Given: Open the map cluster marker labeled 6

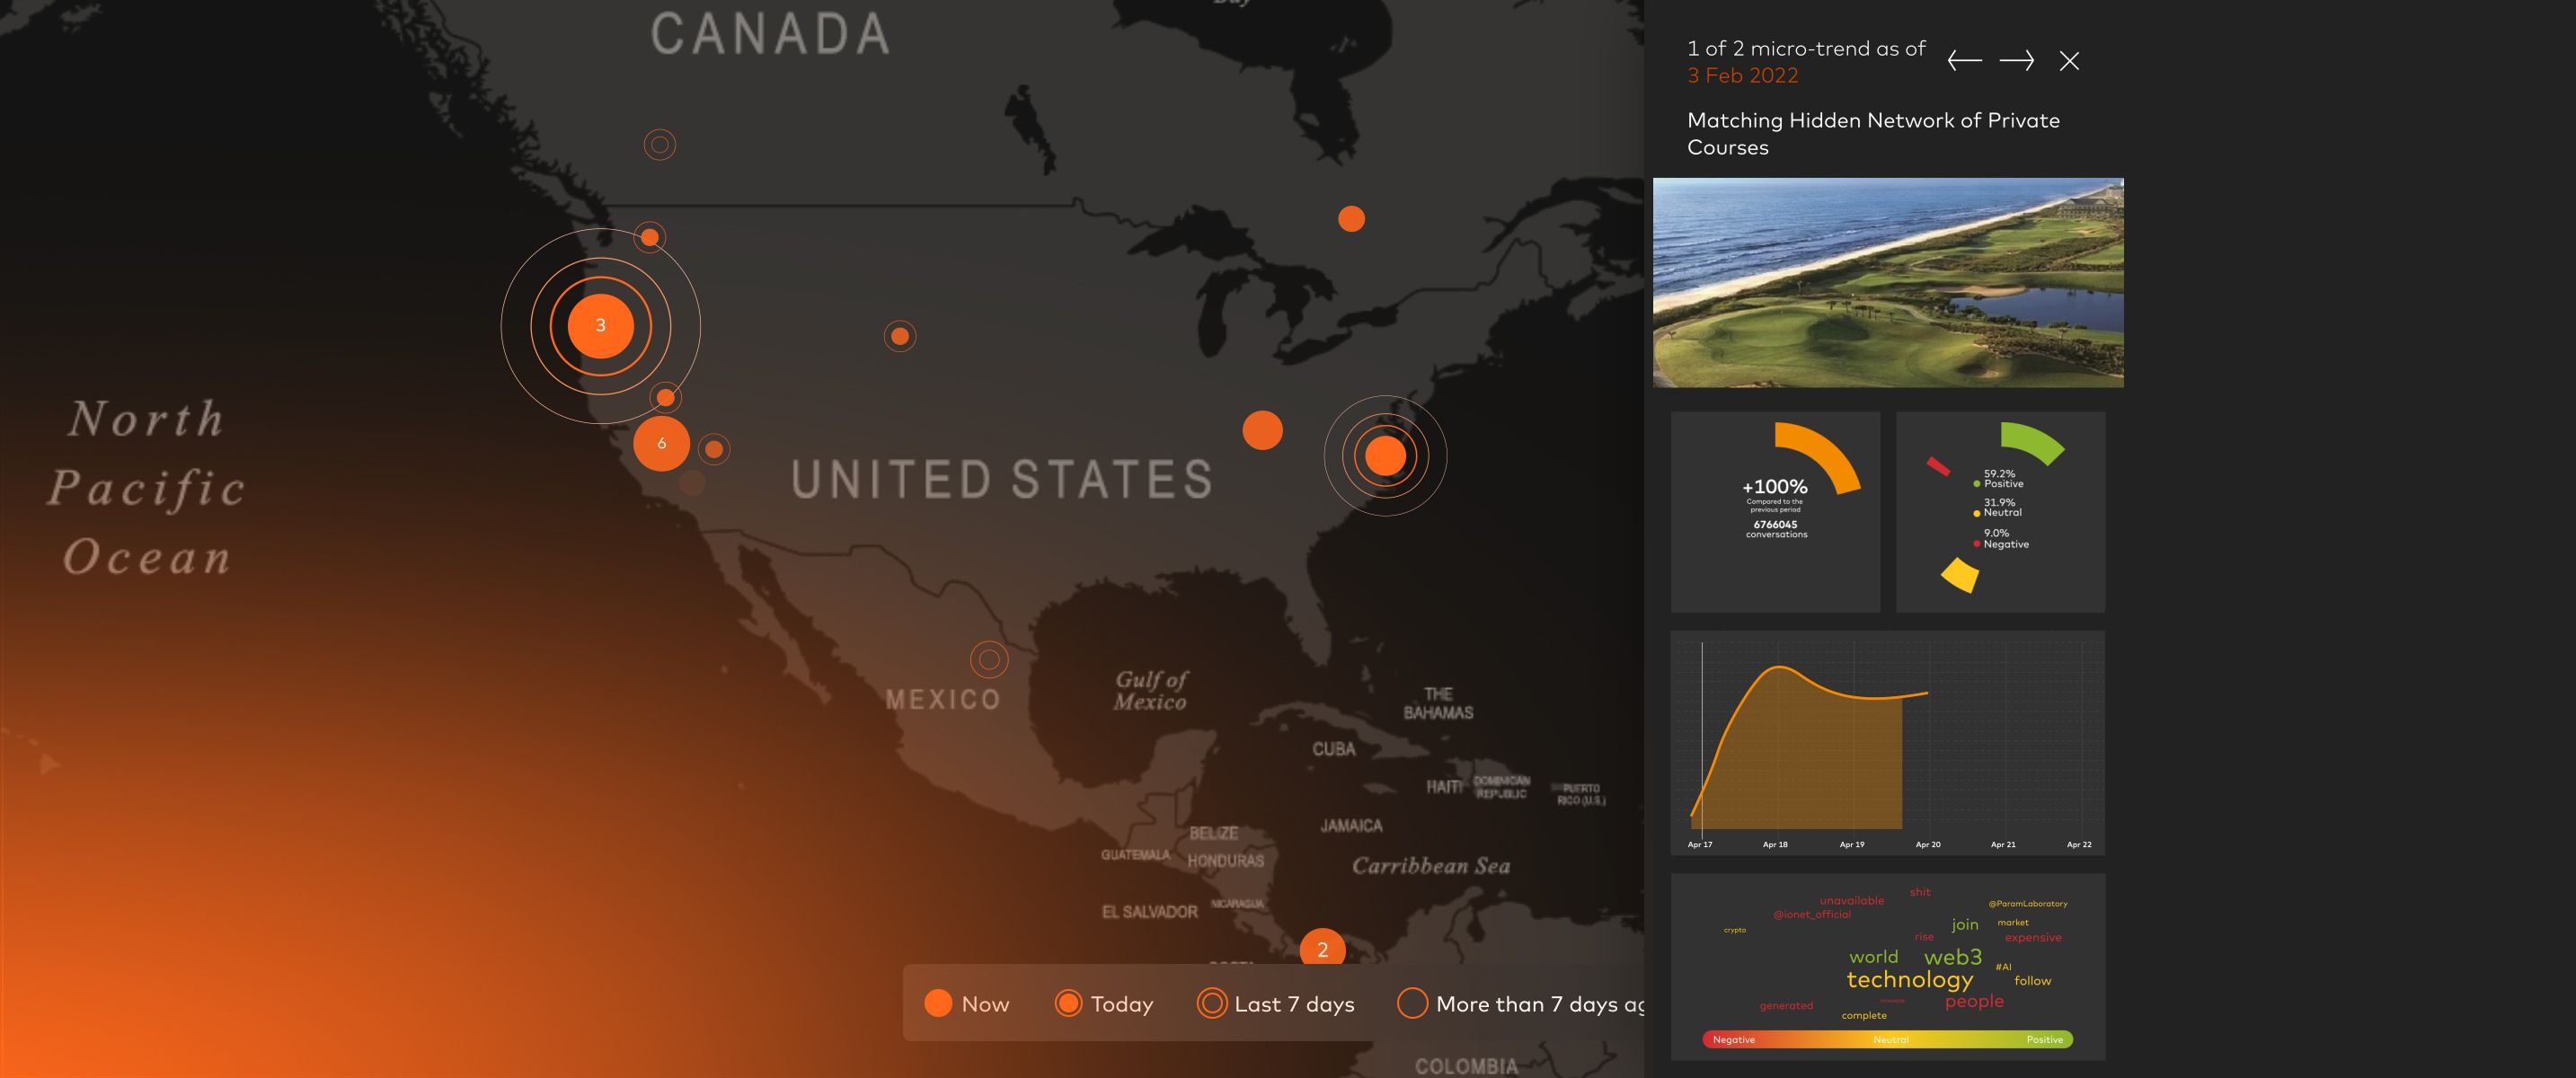Looking at the screenshot, I should point(661,443).
